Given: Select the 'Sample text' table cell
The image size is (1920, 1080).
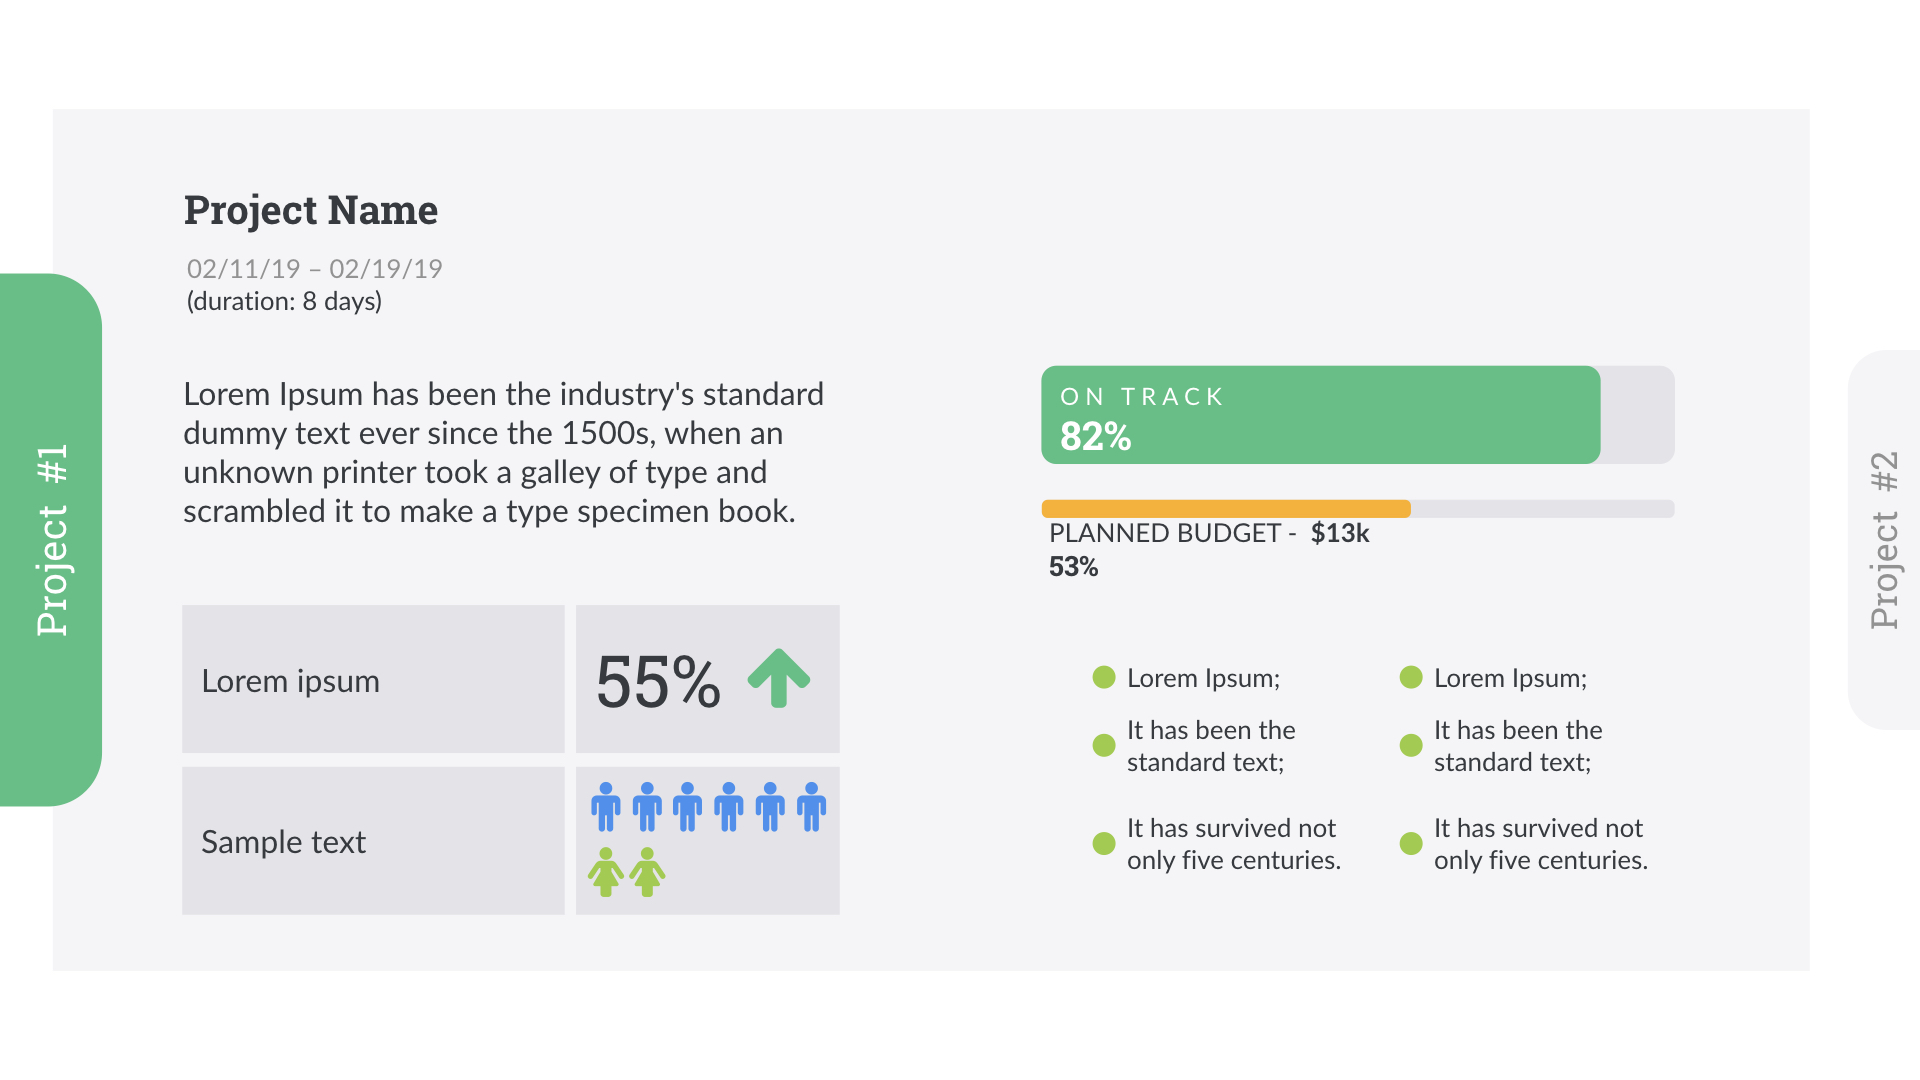Looking at the screenshot, I should click(x=373, y=841).
